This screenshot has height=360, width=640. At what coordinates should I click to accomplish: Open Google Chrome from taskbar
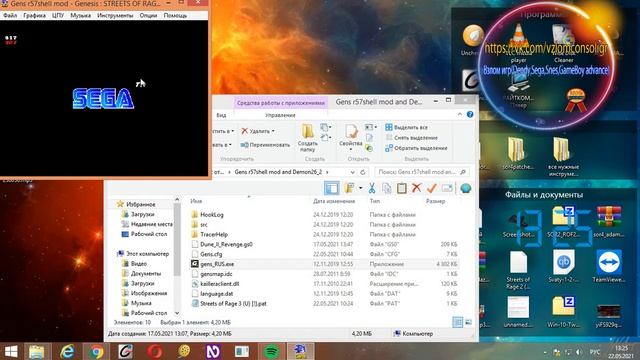96,351
